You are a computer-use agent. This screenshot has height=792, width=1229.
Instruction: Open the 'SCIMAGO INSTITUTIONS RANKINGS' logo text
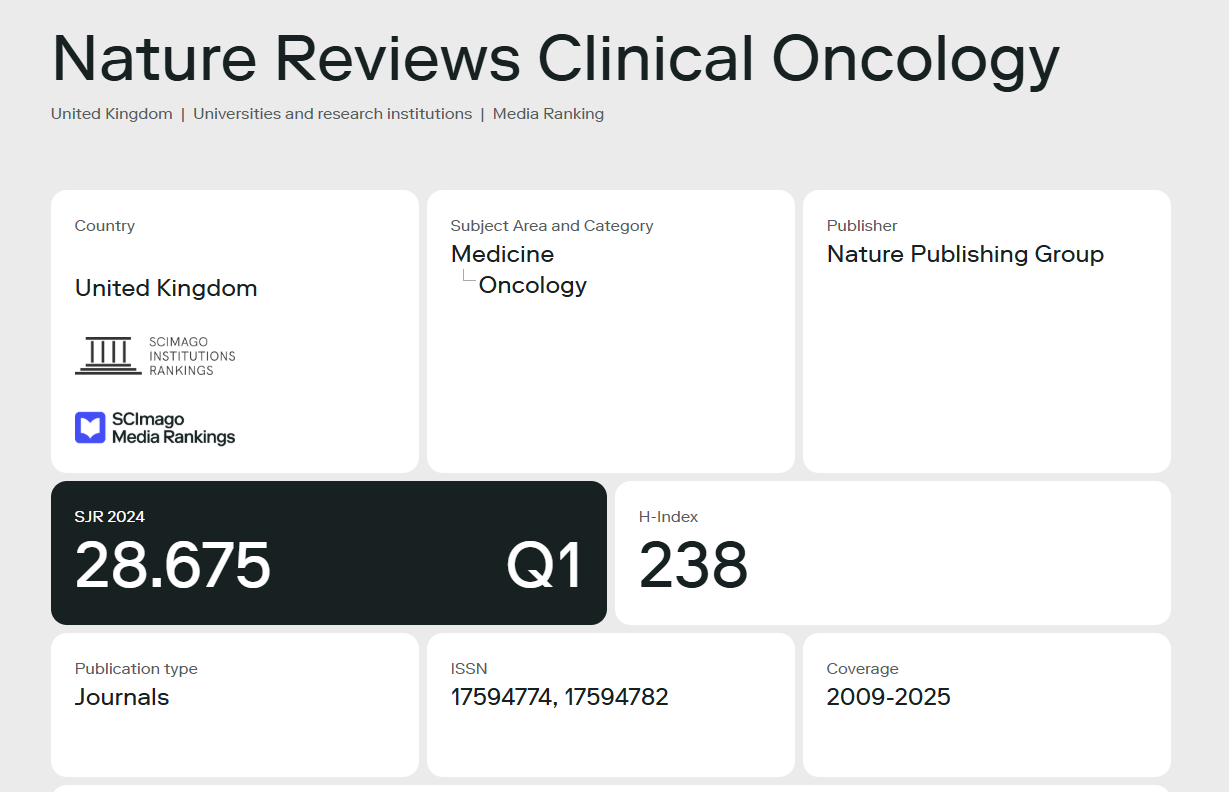click(192, 356)
